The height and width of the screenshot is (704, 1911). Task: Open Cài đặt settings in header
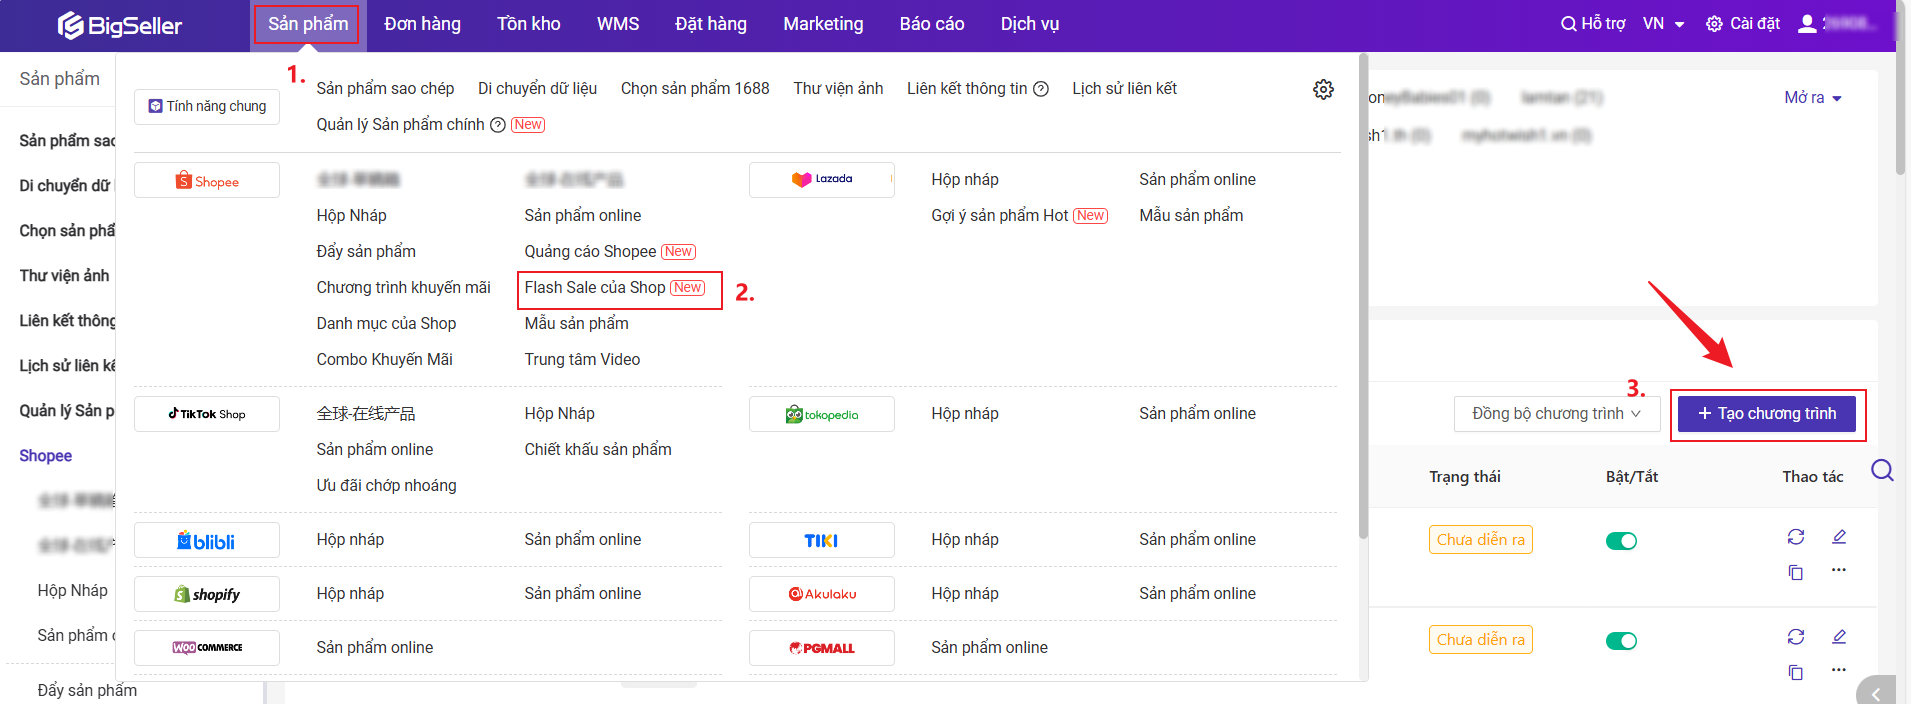point(1743,24)
